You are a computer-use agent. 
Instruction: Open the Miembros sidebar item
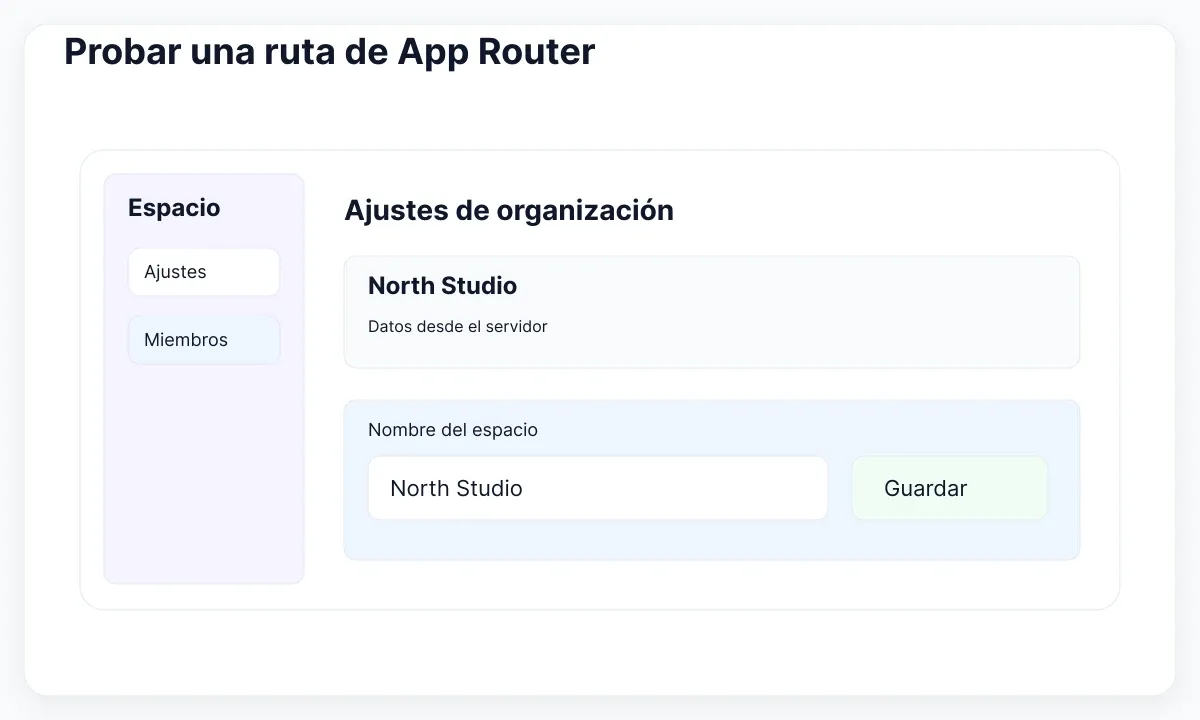[204, 340]
